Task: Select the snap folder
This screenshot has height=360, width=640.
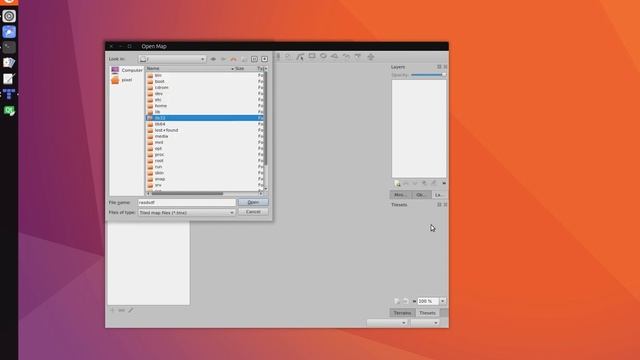Action: [204, 179]
